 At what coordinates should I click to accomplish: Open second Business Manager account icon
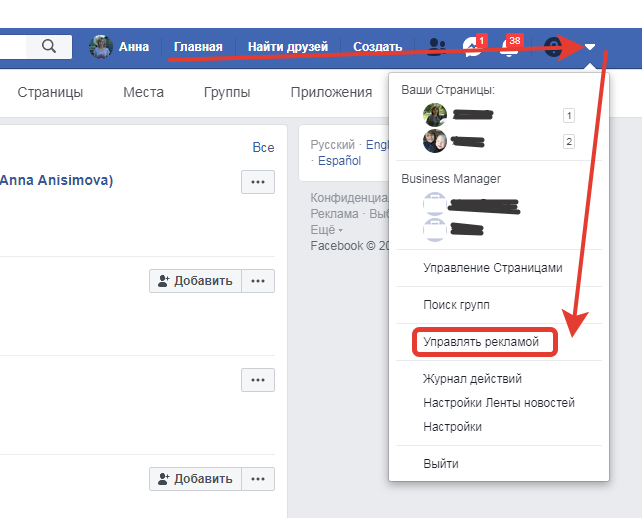click(435, 230)
